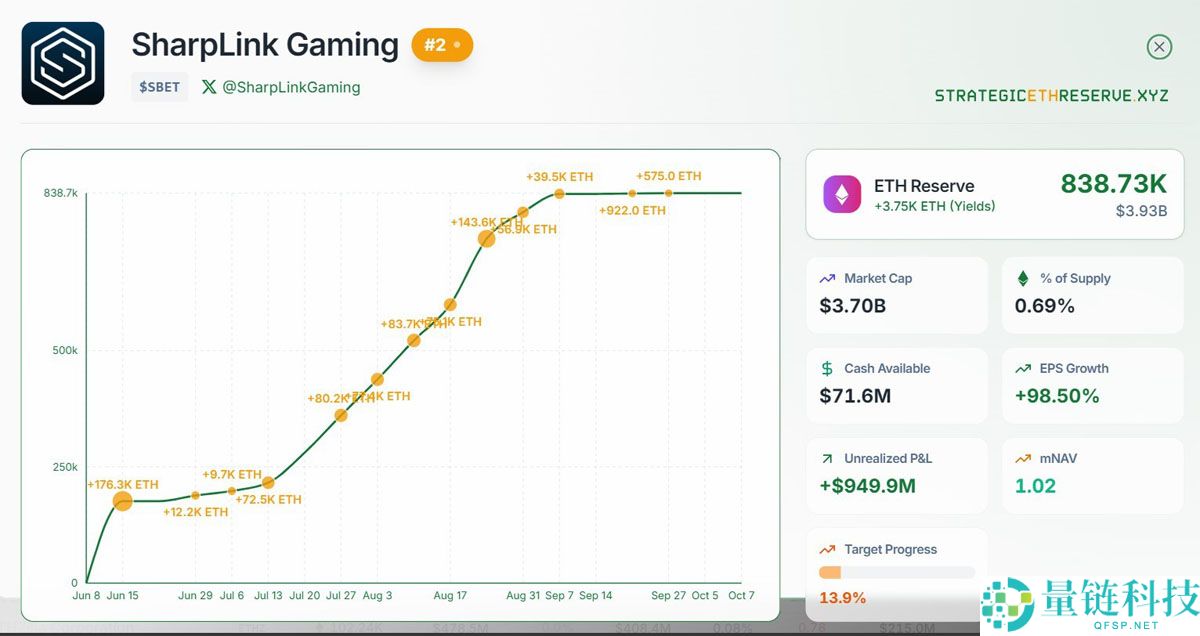Open the STRATEGICETHRESERVE.XYZ site link
This screenshot has height=636, width=1200.
[1051, 96]
